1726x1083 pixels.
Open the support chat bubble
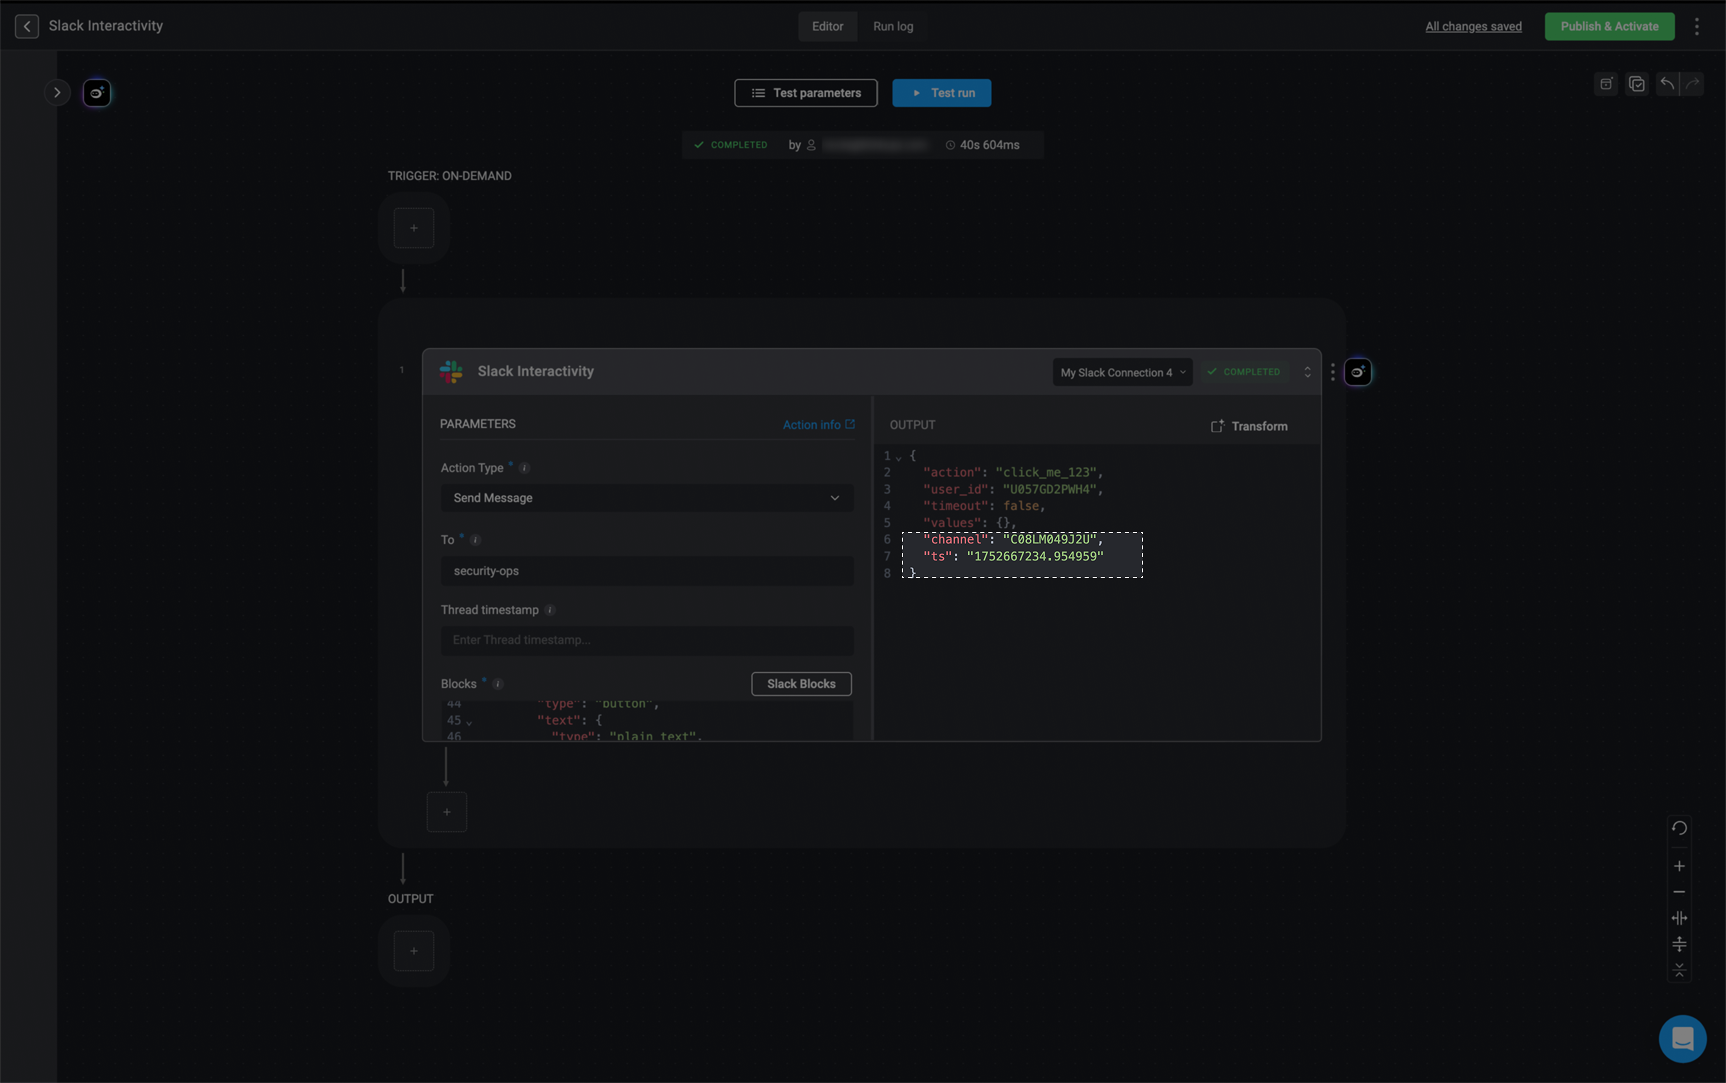pyautogui.click(x=1682, y=1039)
